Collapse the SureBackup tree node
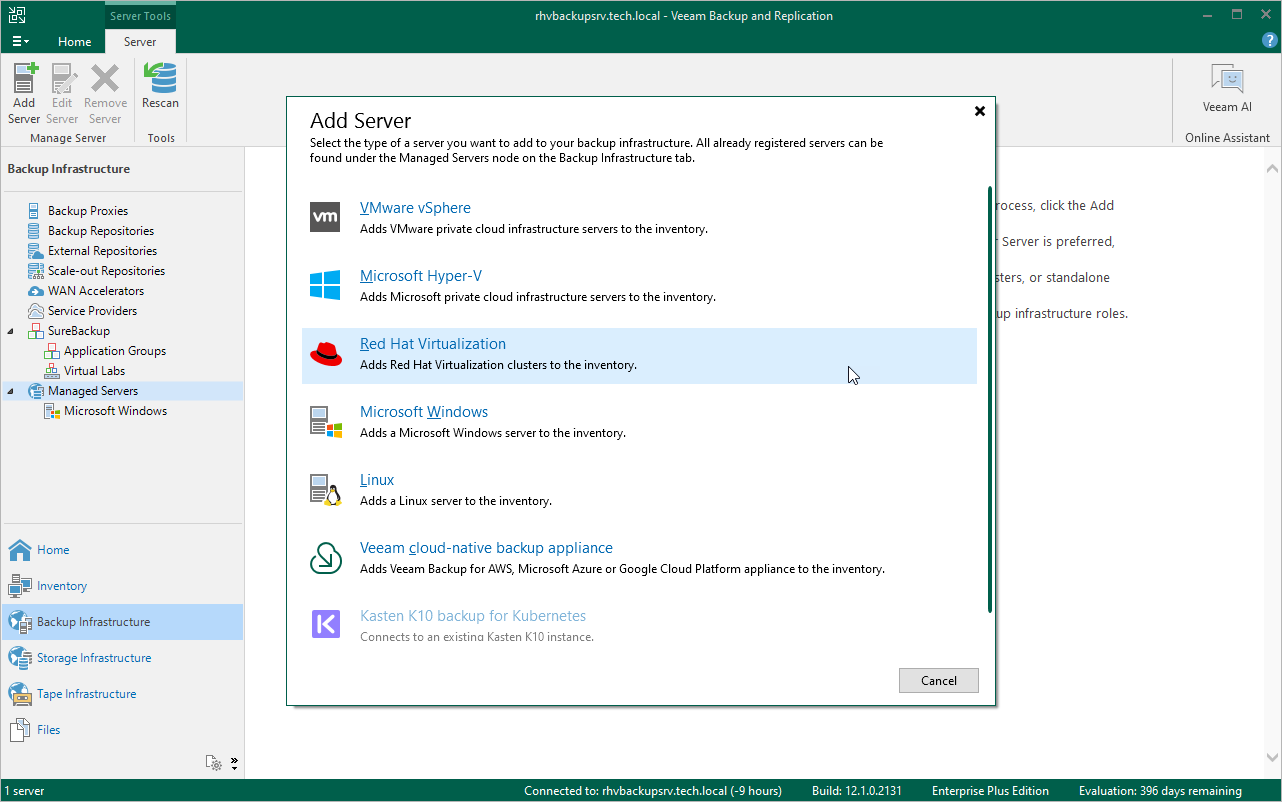1282x802 pixels. (x=11, y=331)
